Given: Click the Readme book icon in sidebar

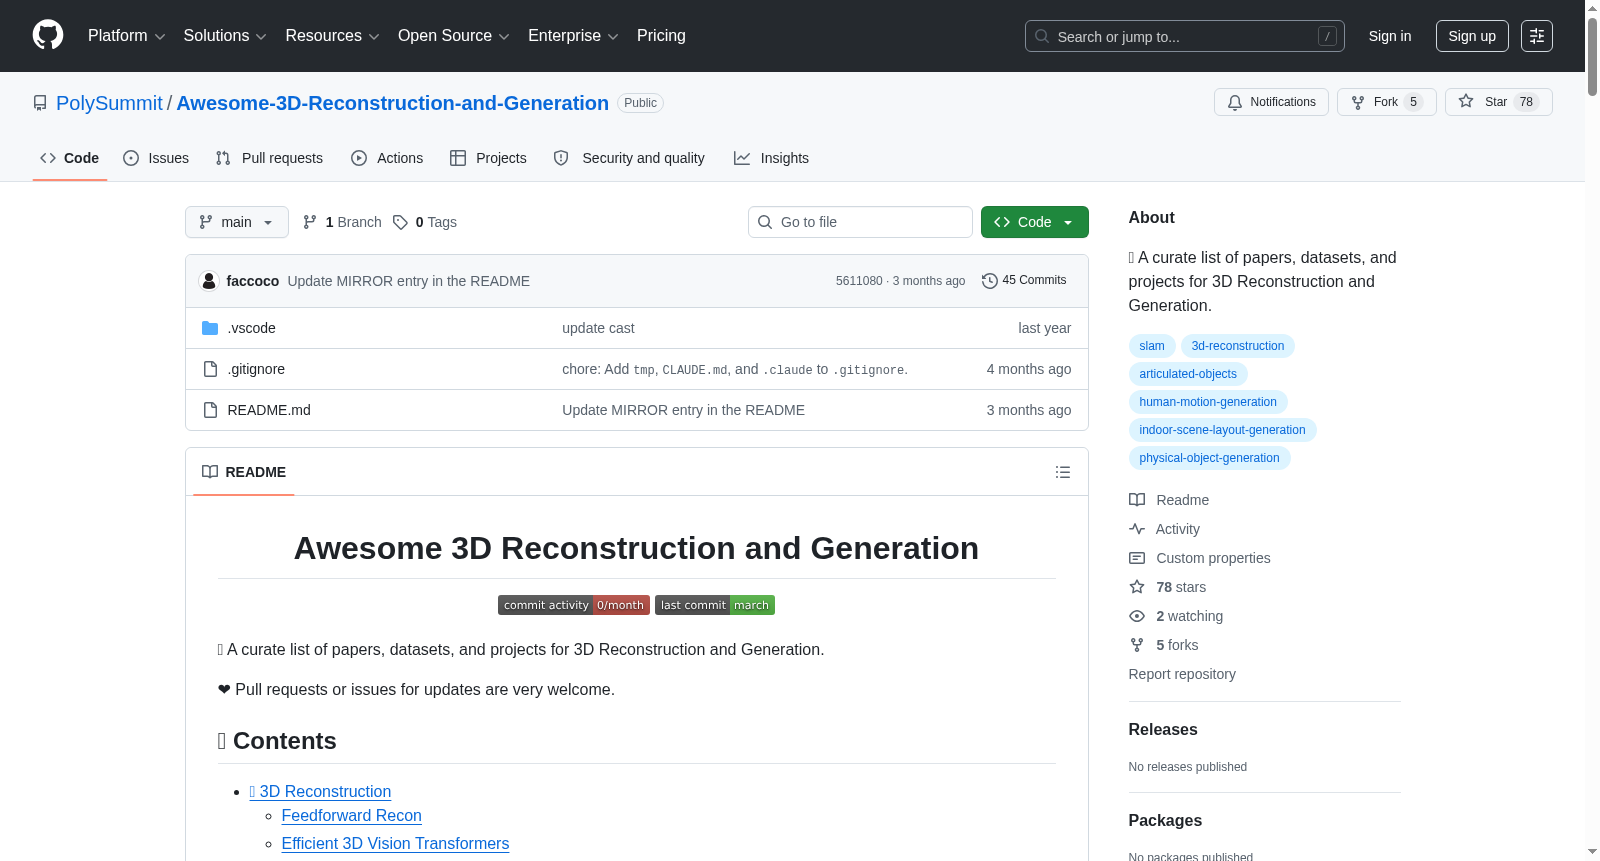Looking at the screenshot, I should [1137, 500].
